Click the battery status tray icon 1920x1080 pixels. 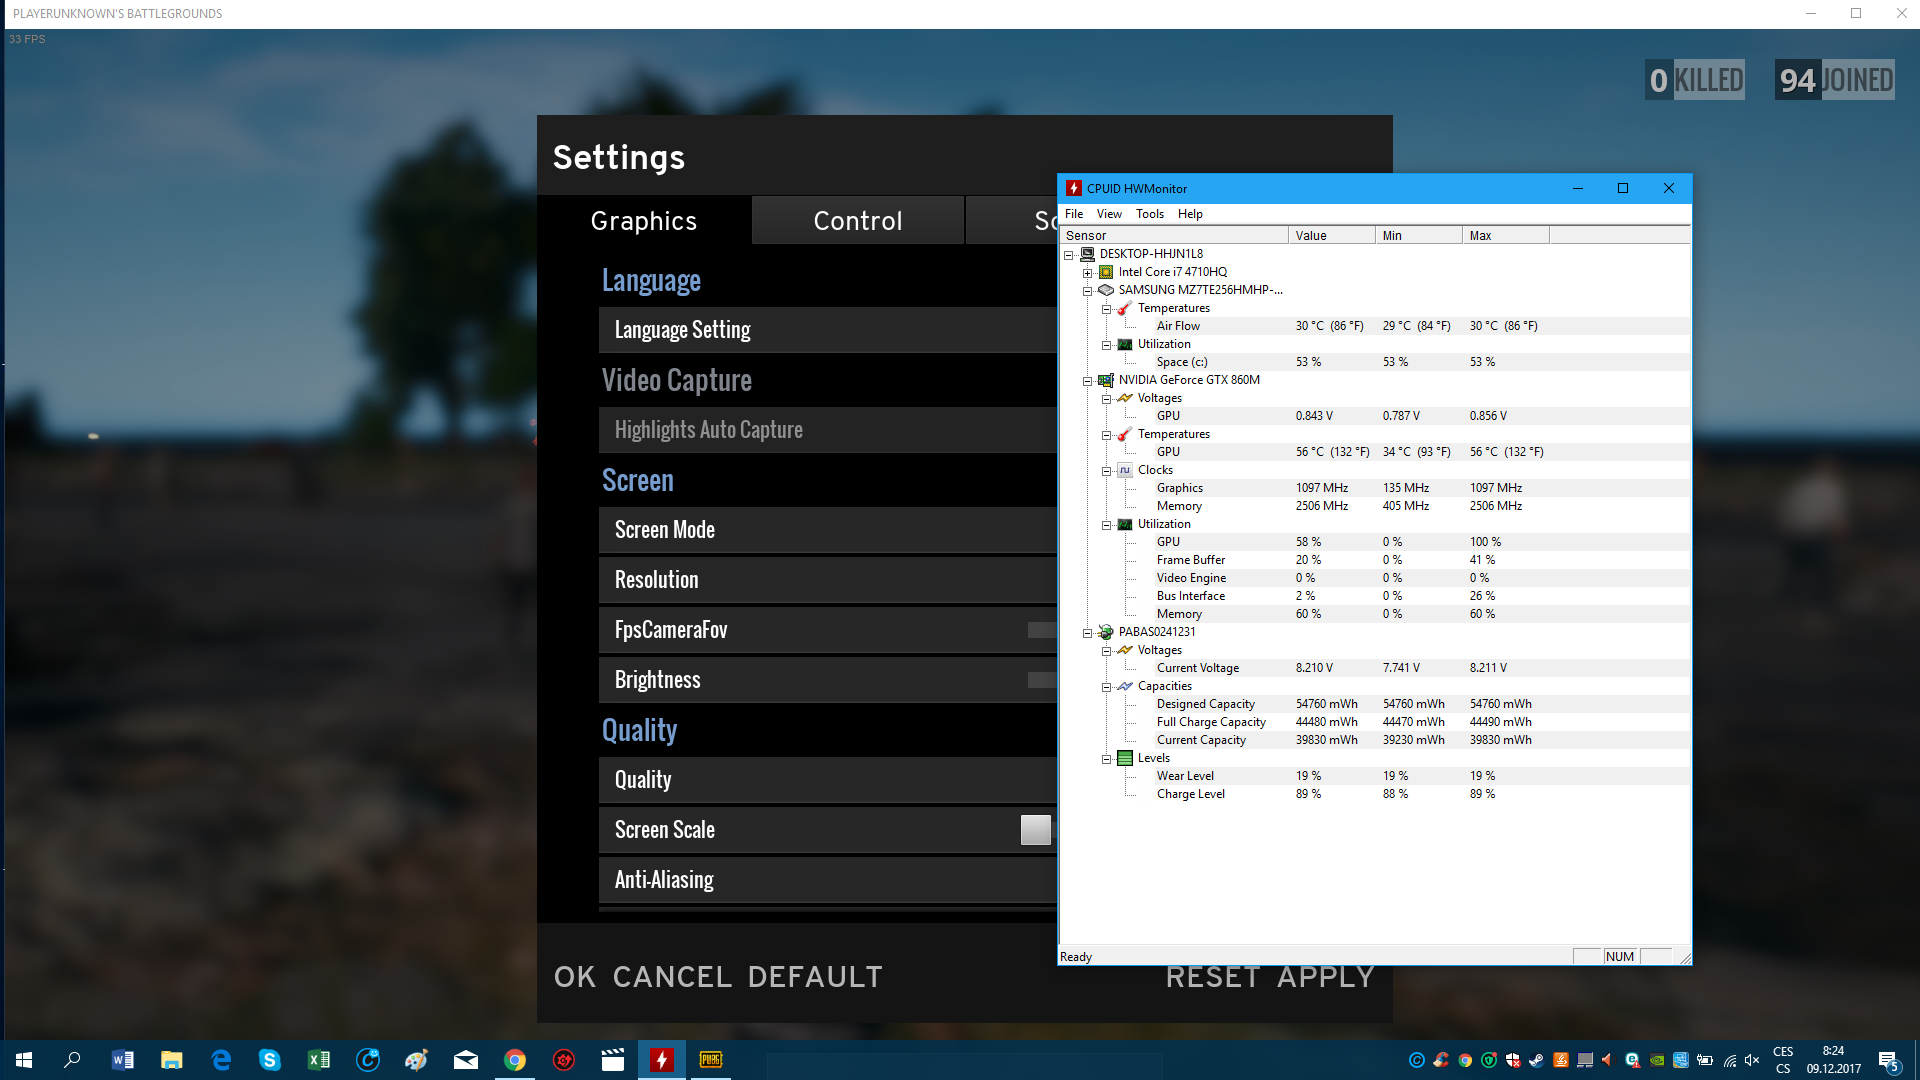(x=1705, y=1060)
